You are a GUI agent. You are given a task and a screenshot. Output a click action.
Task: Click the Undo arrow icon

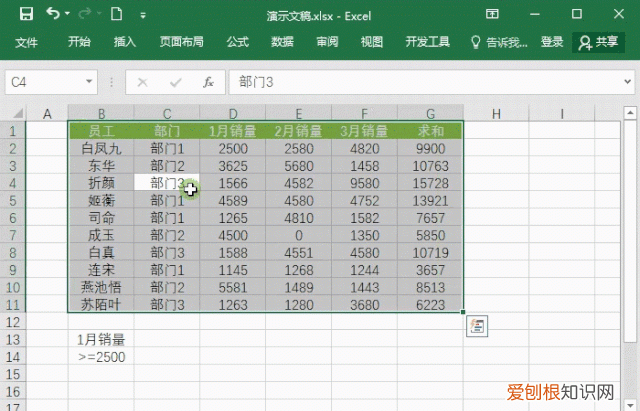(x=53, y=13)
